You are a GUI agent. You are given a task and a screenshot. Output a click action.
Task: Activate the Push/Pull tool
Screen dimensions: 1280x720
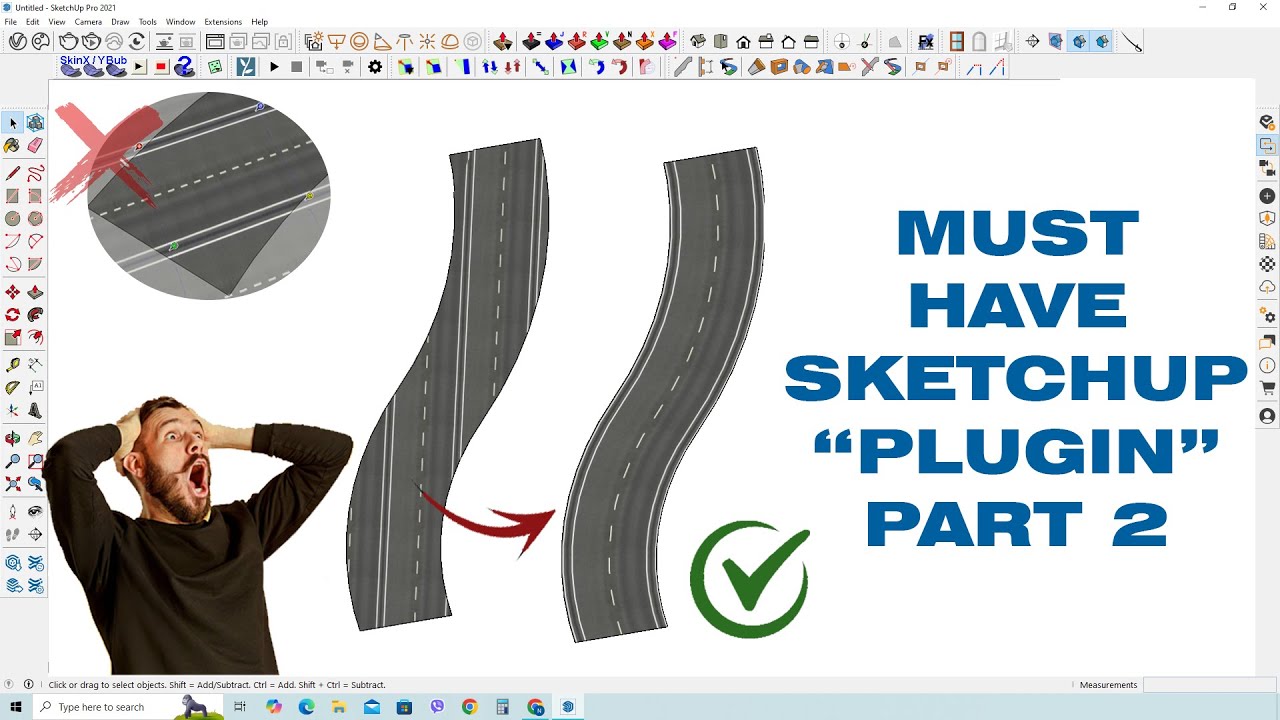click(x=35, y=292)
